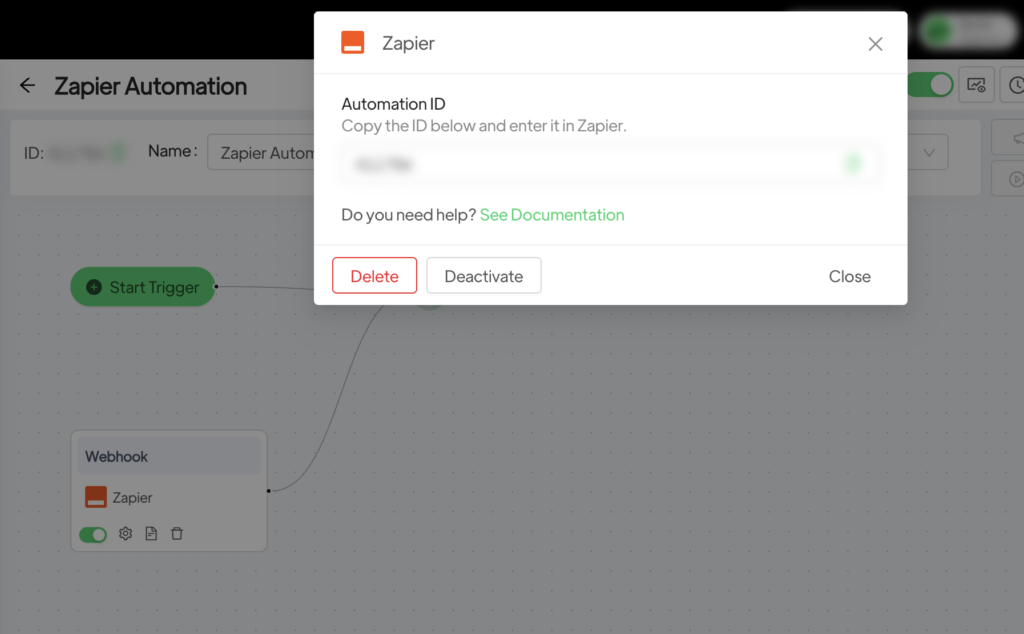1024x634 pixels.
Task: Toggle the automation active switch in header
Action: coord(930,86)
